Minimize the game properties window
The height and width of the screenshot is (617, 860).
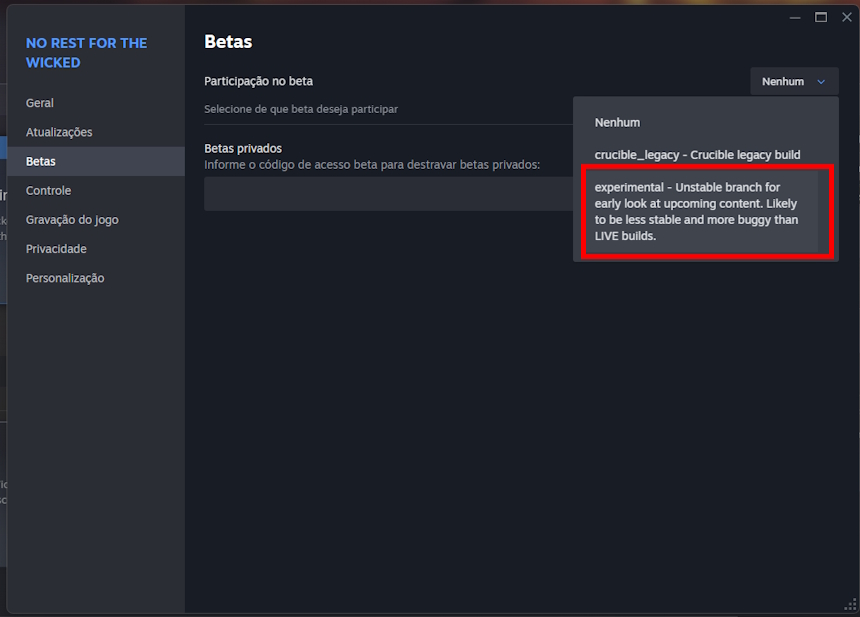click(x=795, y=17)
